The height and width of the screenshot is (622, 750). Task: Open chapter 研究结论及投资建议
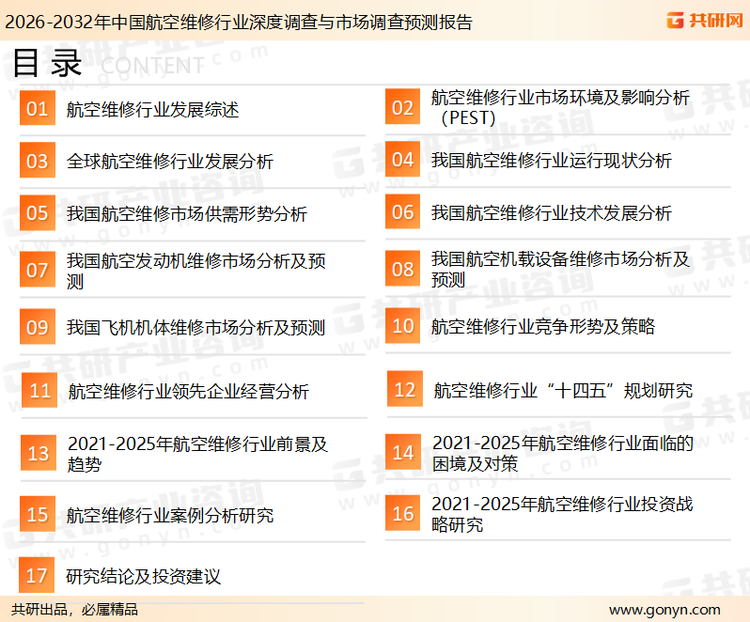pos(143,576)
